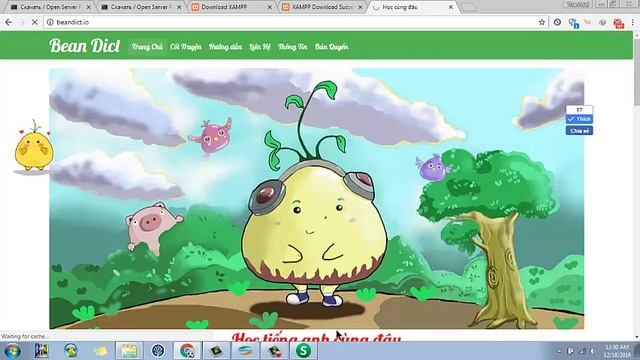This screenshot has width=640, height=360.
Task: View site info next to beandict.io
Action: (x=50, y=22)
